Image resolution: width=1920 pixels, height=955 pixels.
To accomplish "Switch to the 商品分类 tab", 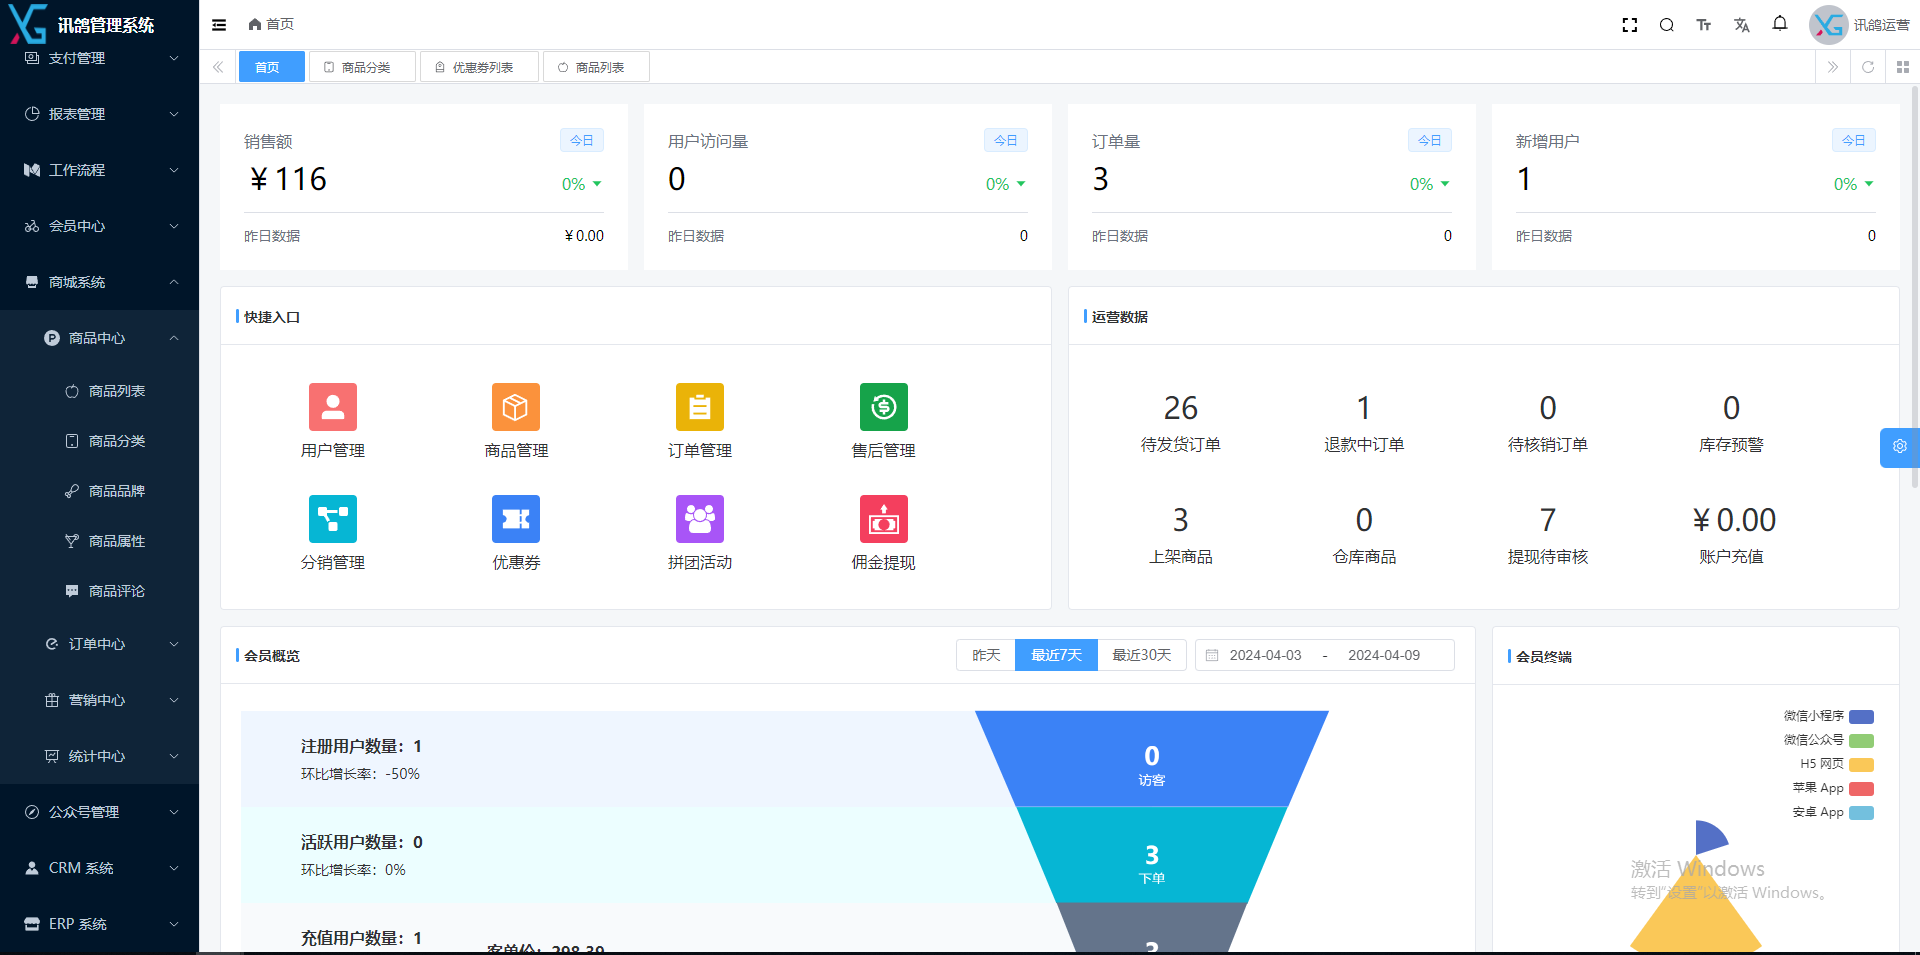I will point(362,67).
